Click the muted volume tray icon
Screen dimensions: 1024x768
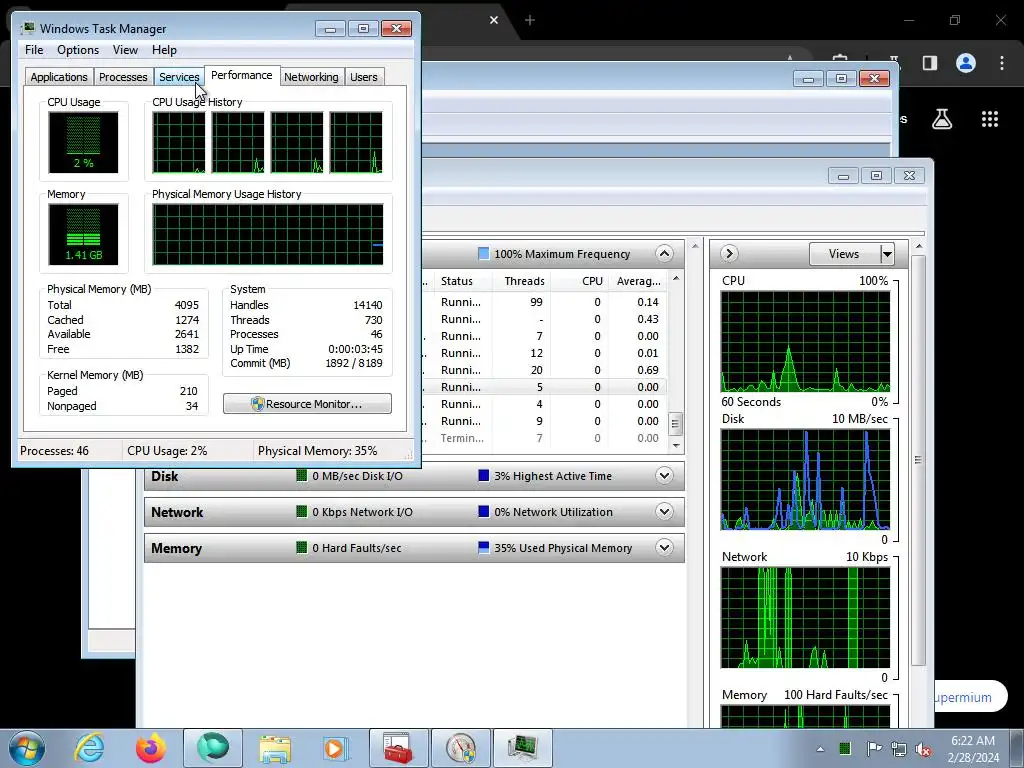923,750
